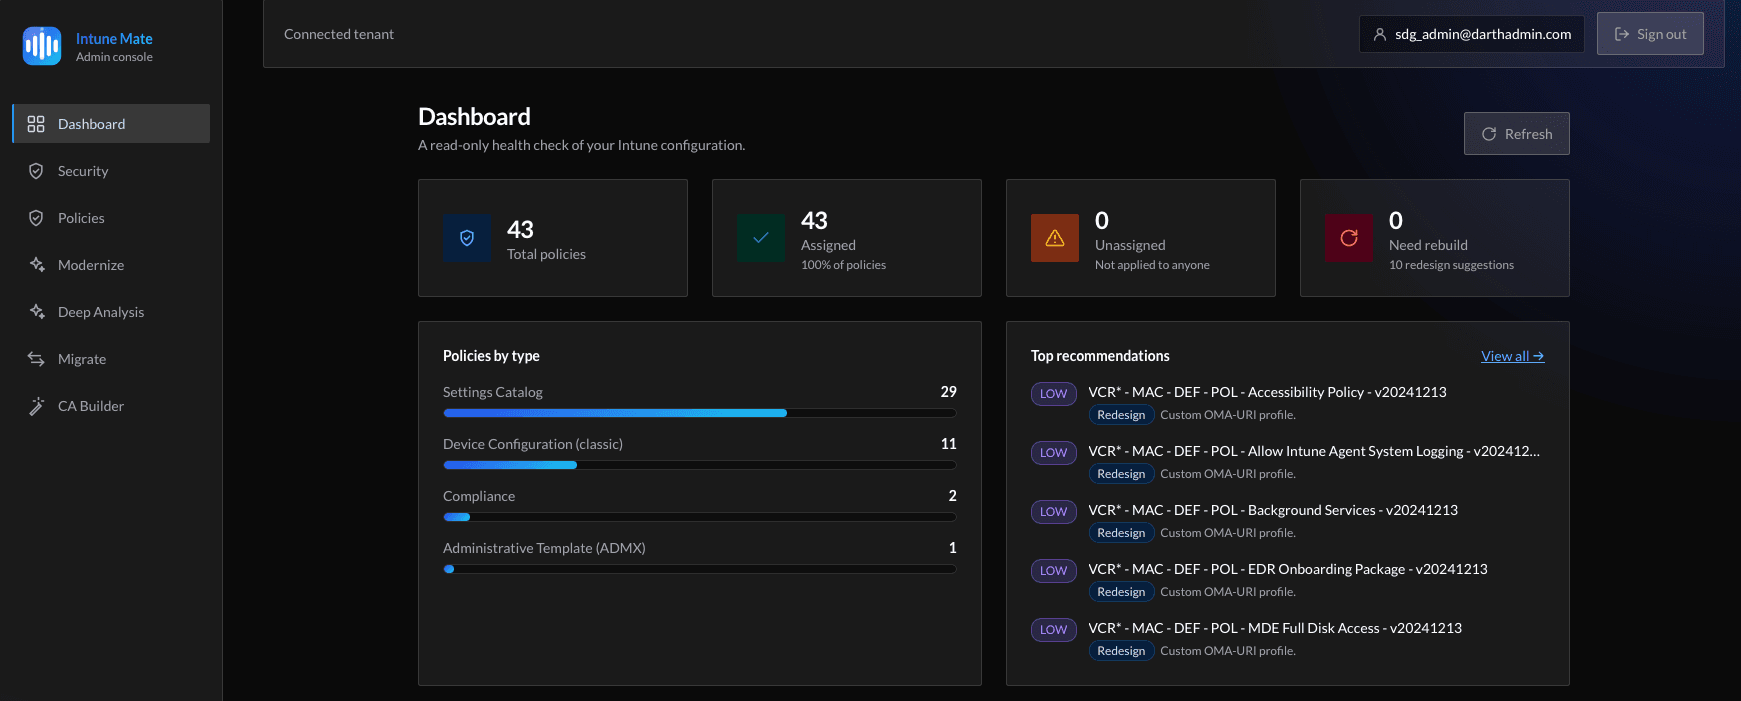This screenshot has width=1741, height=701.
Task: Open the Background Services v20241213 recommendation
Action: click(x=1273, y=510)
